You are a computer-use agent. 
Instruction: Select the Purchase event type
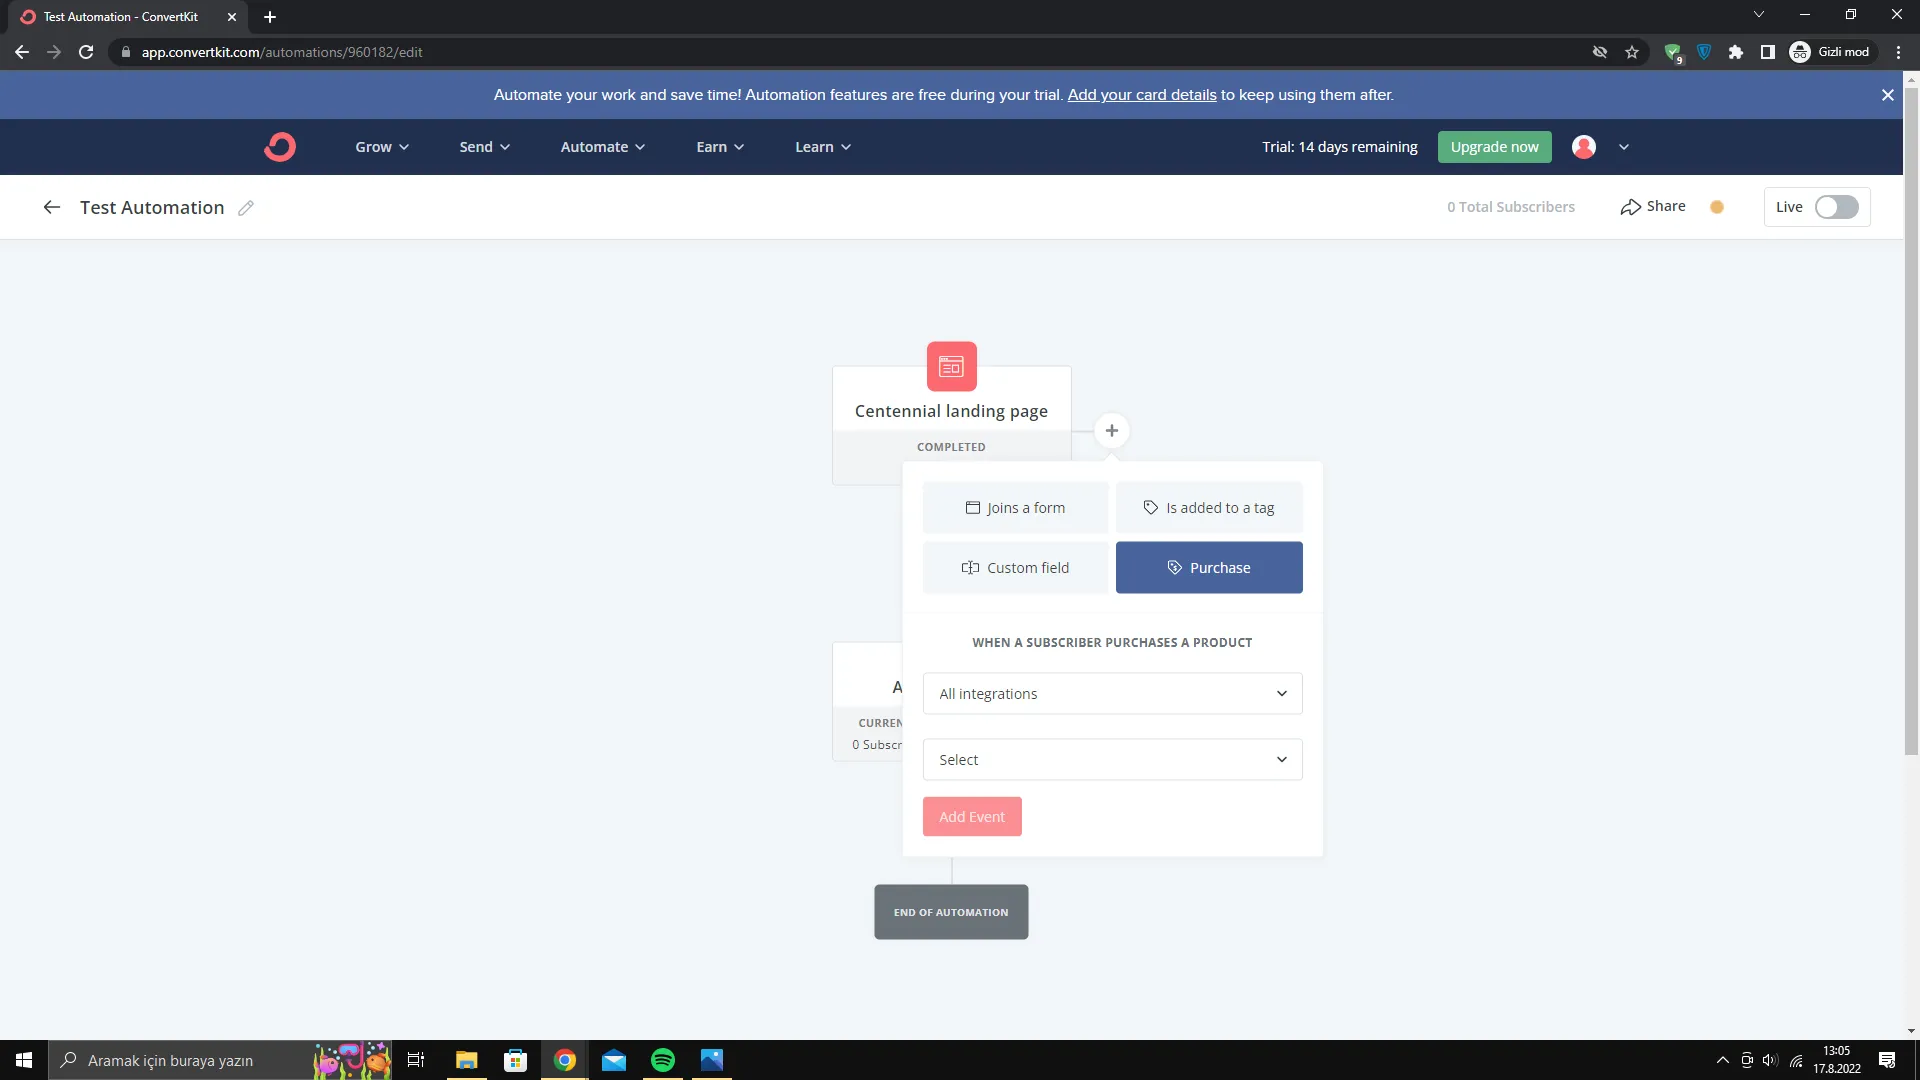pos(1208,568)
